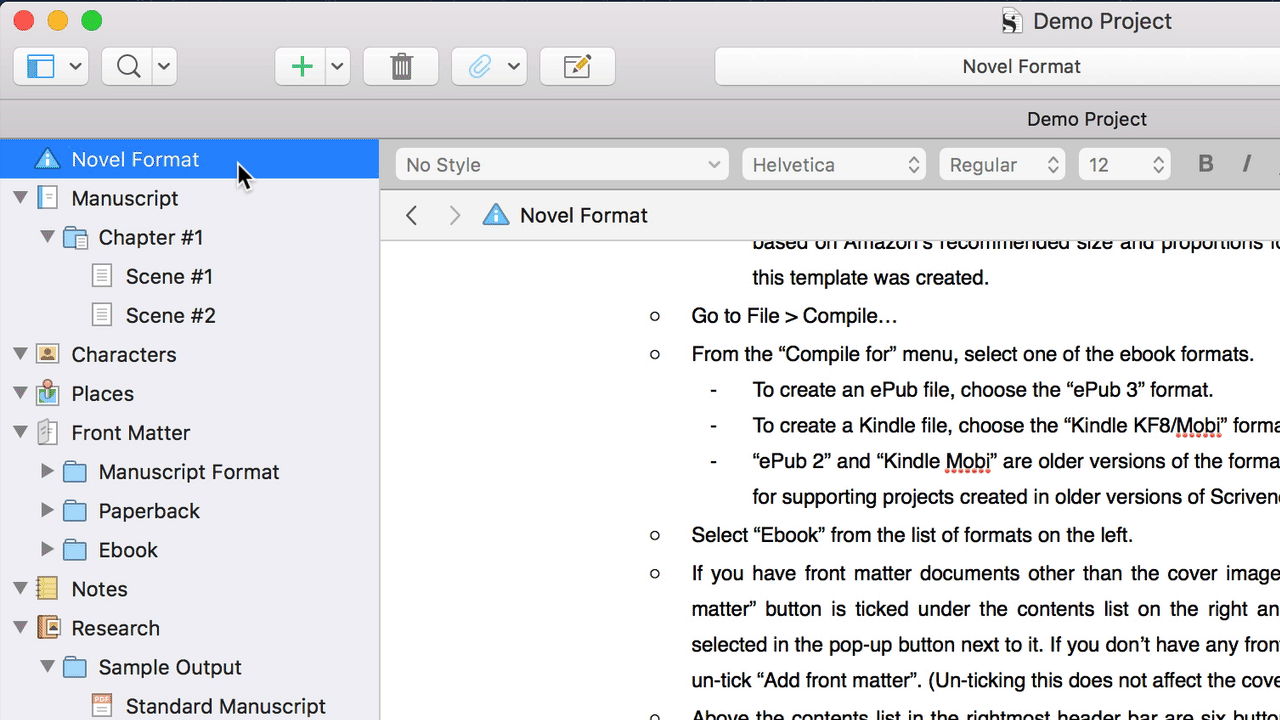Screen dimensions: 1280x720
Task: Collapse the Chapter #1 disclosure triangle
Action: 47,237
